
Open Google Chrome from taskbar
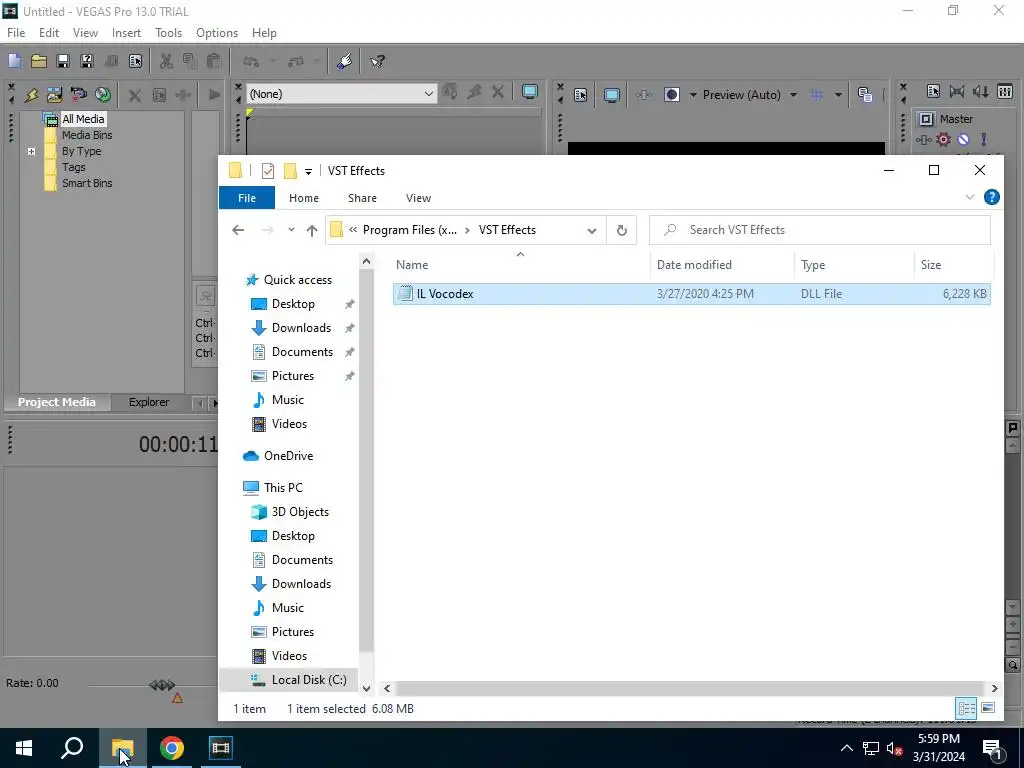point(172,748)
